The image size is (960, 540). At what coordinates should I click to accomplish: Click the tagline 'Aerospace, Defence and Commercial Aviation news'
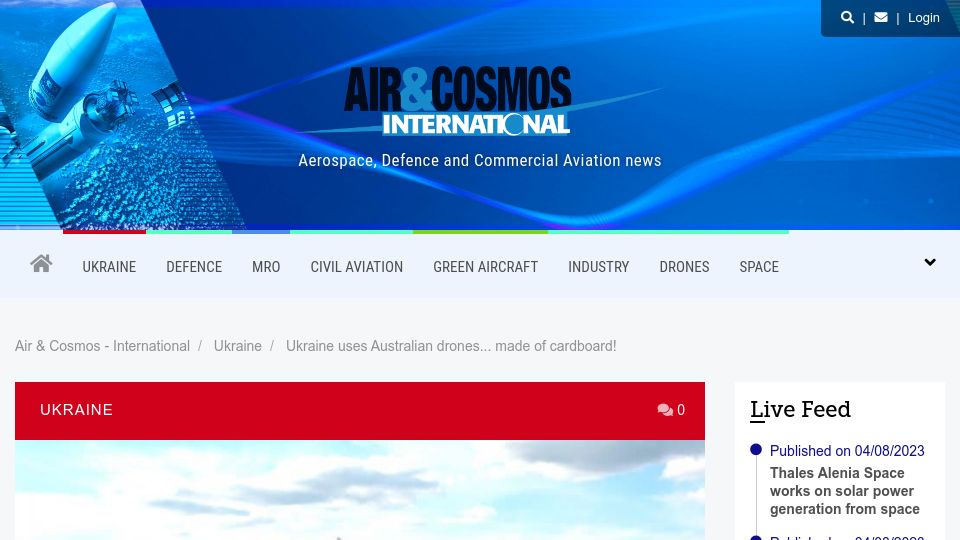(x=479, y=160)
